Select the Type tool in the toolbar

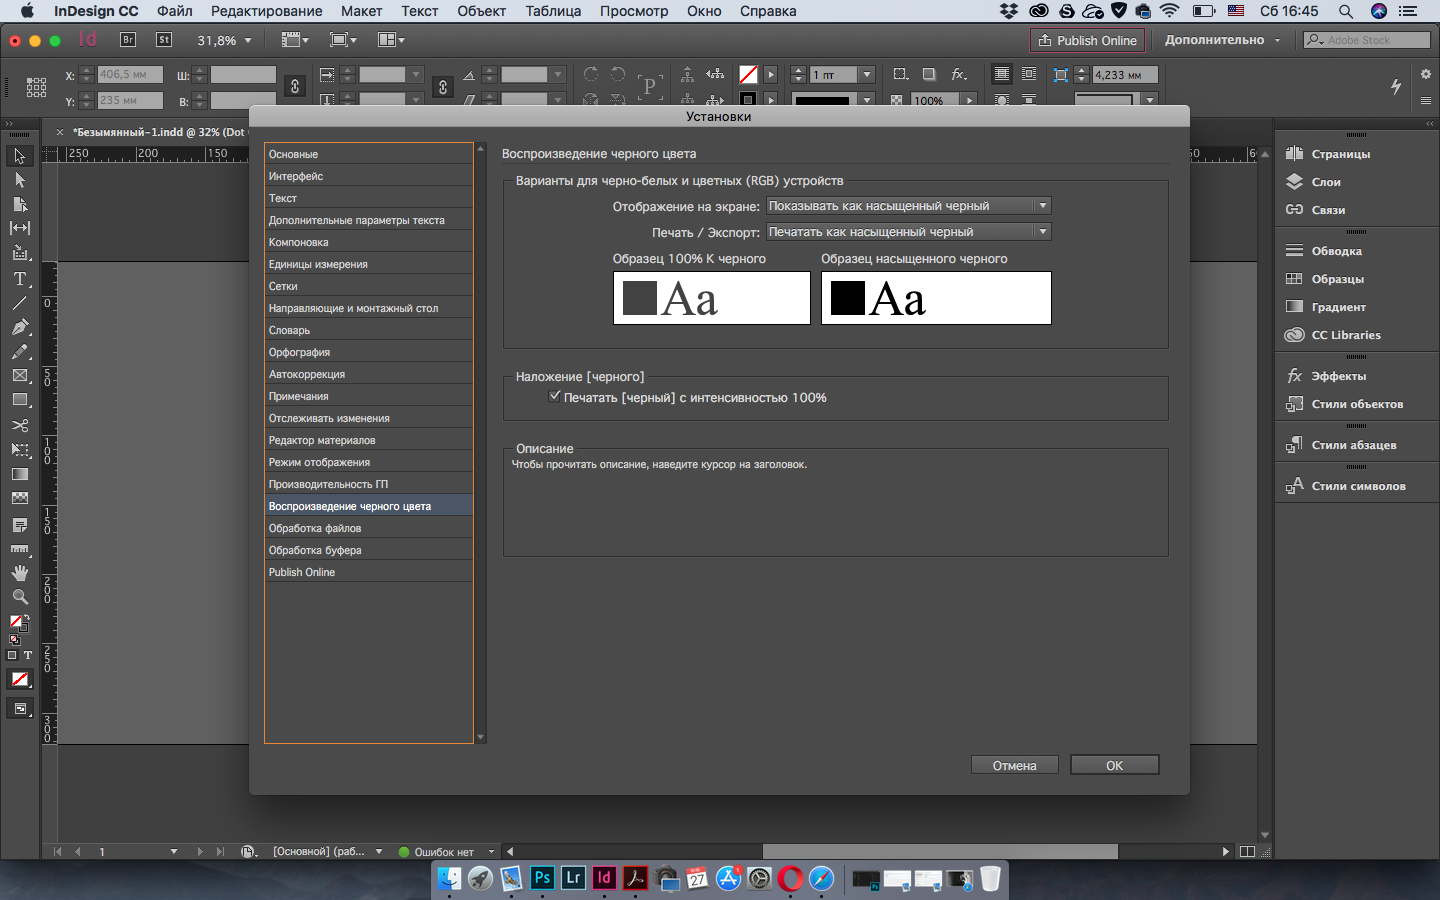click(19, 279)
